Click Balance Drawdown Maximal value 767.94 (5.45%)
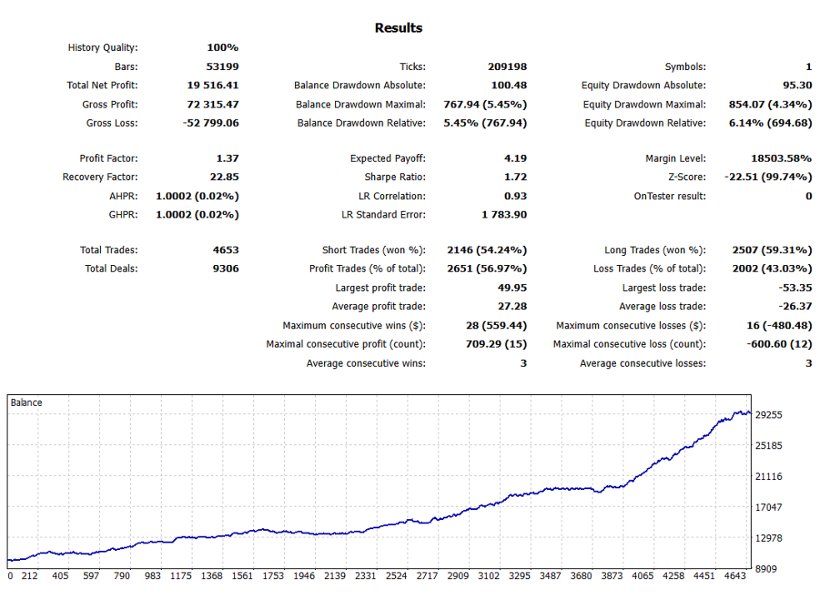Screen dimensions: 820x600 pyautogui.click(x=485, y=104)
